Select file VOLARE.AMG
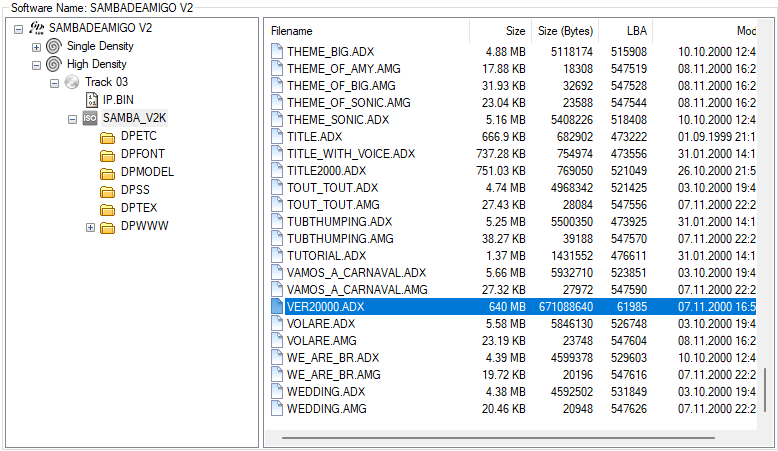Viewport: 778px width, 451px height. click(322, 340)
